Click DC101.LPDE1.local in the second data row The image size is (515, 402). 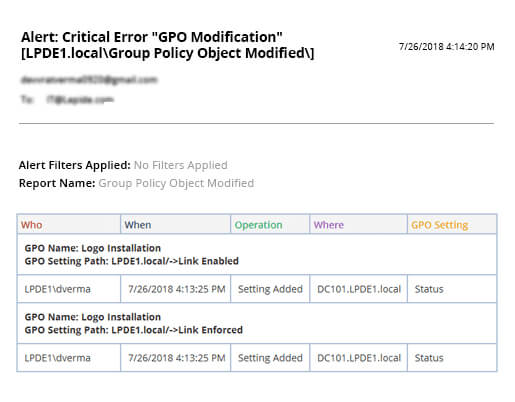[x=359, y=358]
